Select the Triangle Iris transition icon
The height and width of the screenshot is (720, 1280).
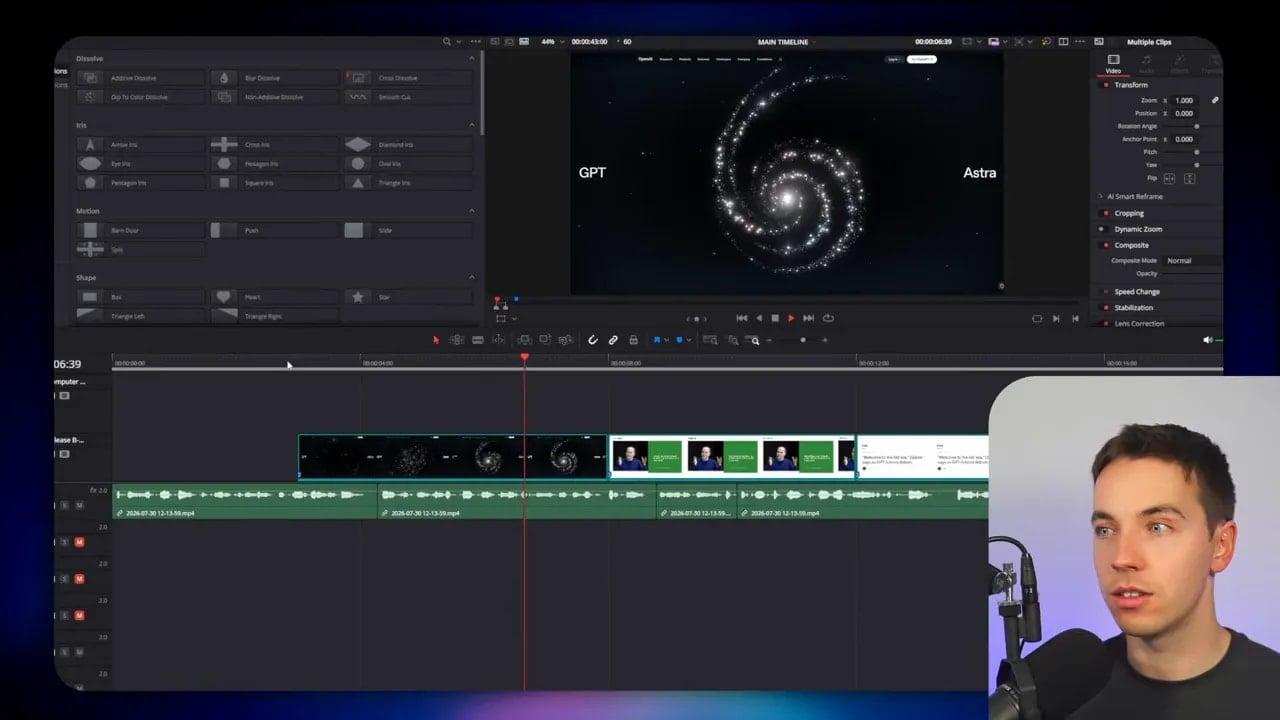click(358, 183)
